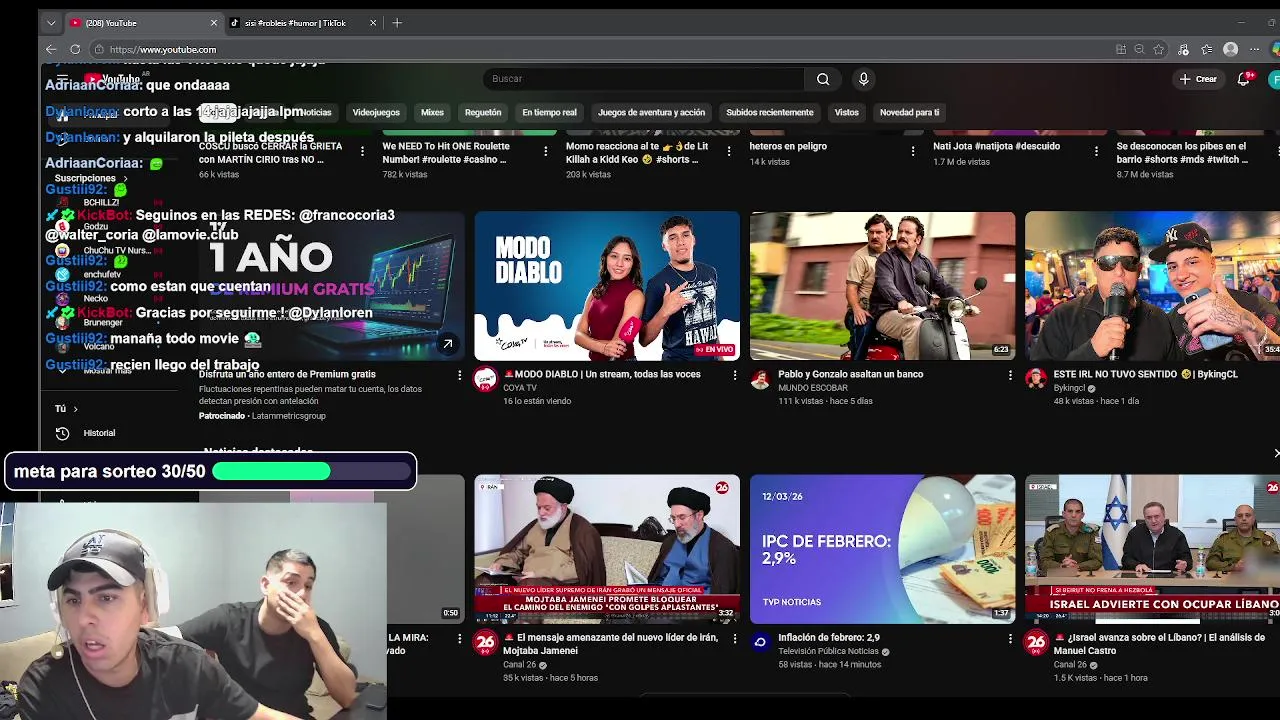Open the MUNDO ESCOBAR channel name link
This screenshot has width=1280, height=720.
click(x=813, y=388)
